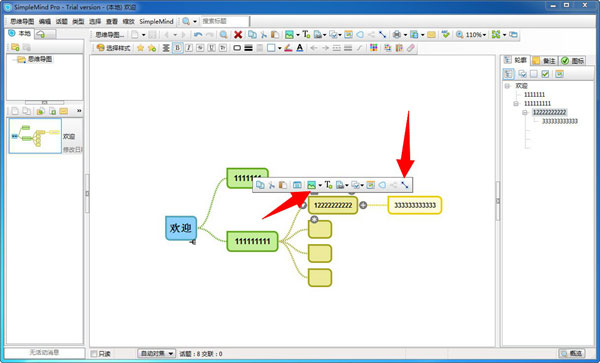Click the line color pencil icon
The height and width of the screenshot is (363, 600).
pyautogui.click(x=288, y=48)
